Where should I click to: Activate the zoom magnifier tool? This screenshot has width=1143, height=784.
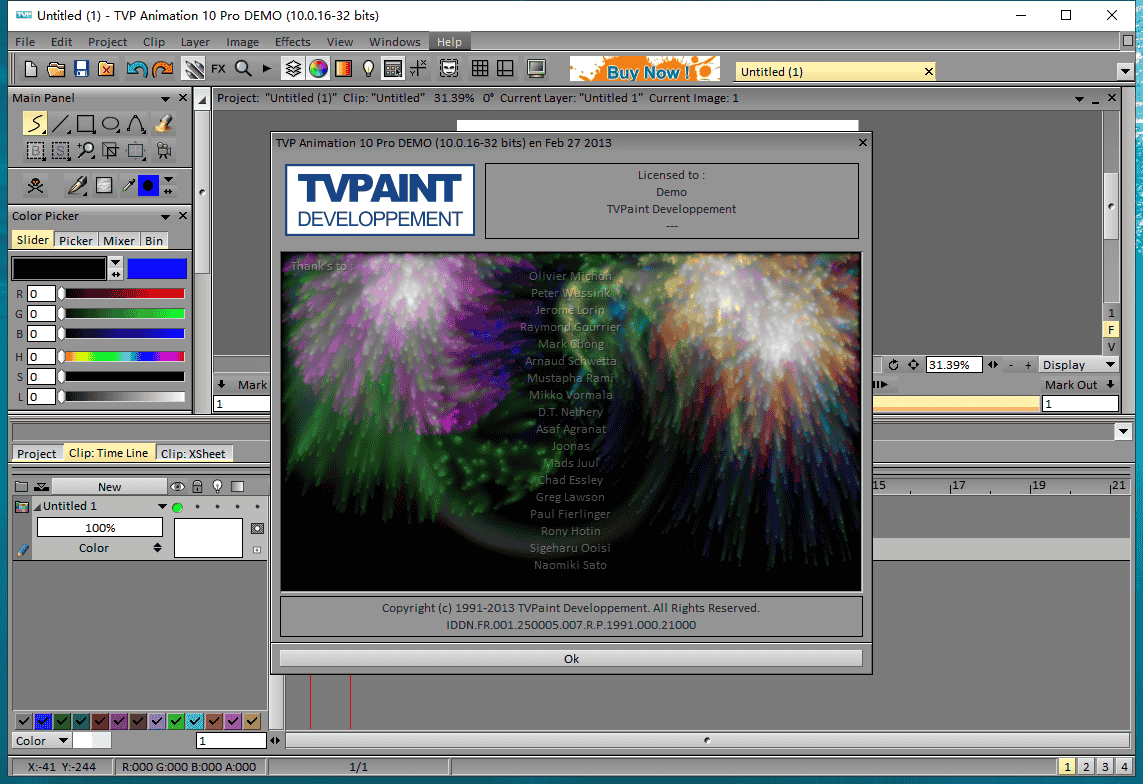[x=84, y=150]
